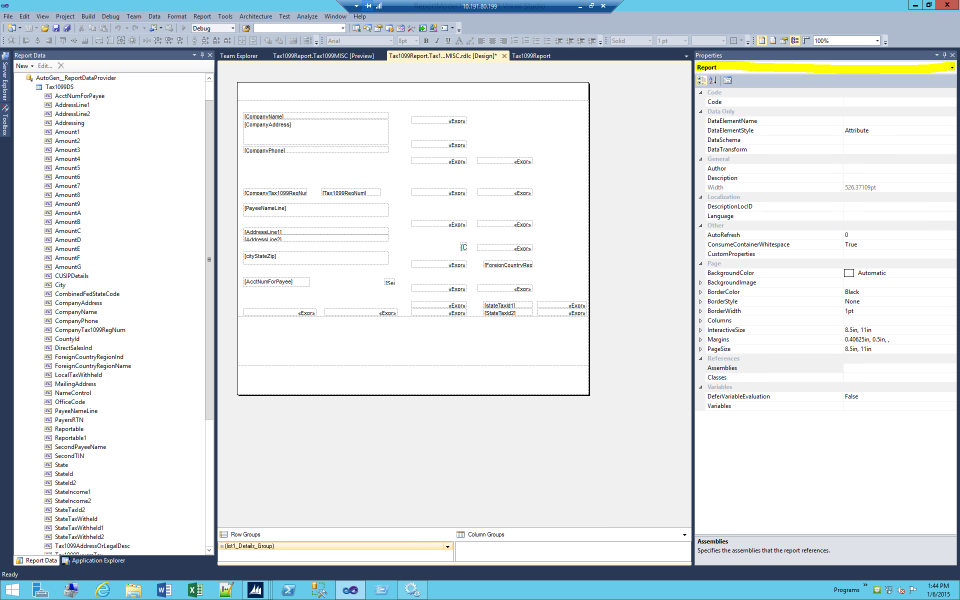The image size is (960, 600).
Task: Toggle Italic formatting in the toolbar
Action: click(x=437, y=41)
